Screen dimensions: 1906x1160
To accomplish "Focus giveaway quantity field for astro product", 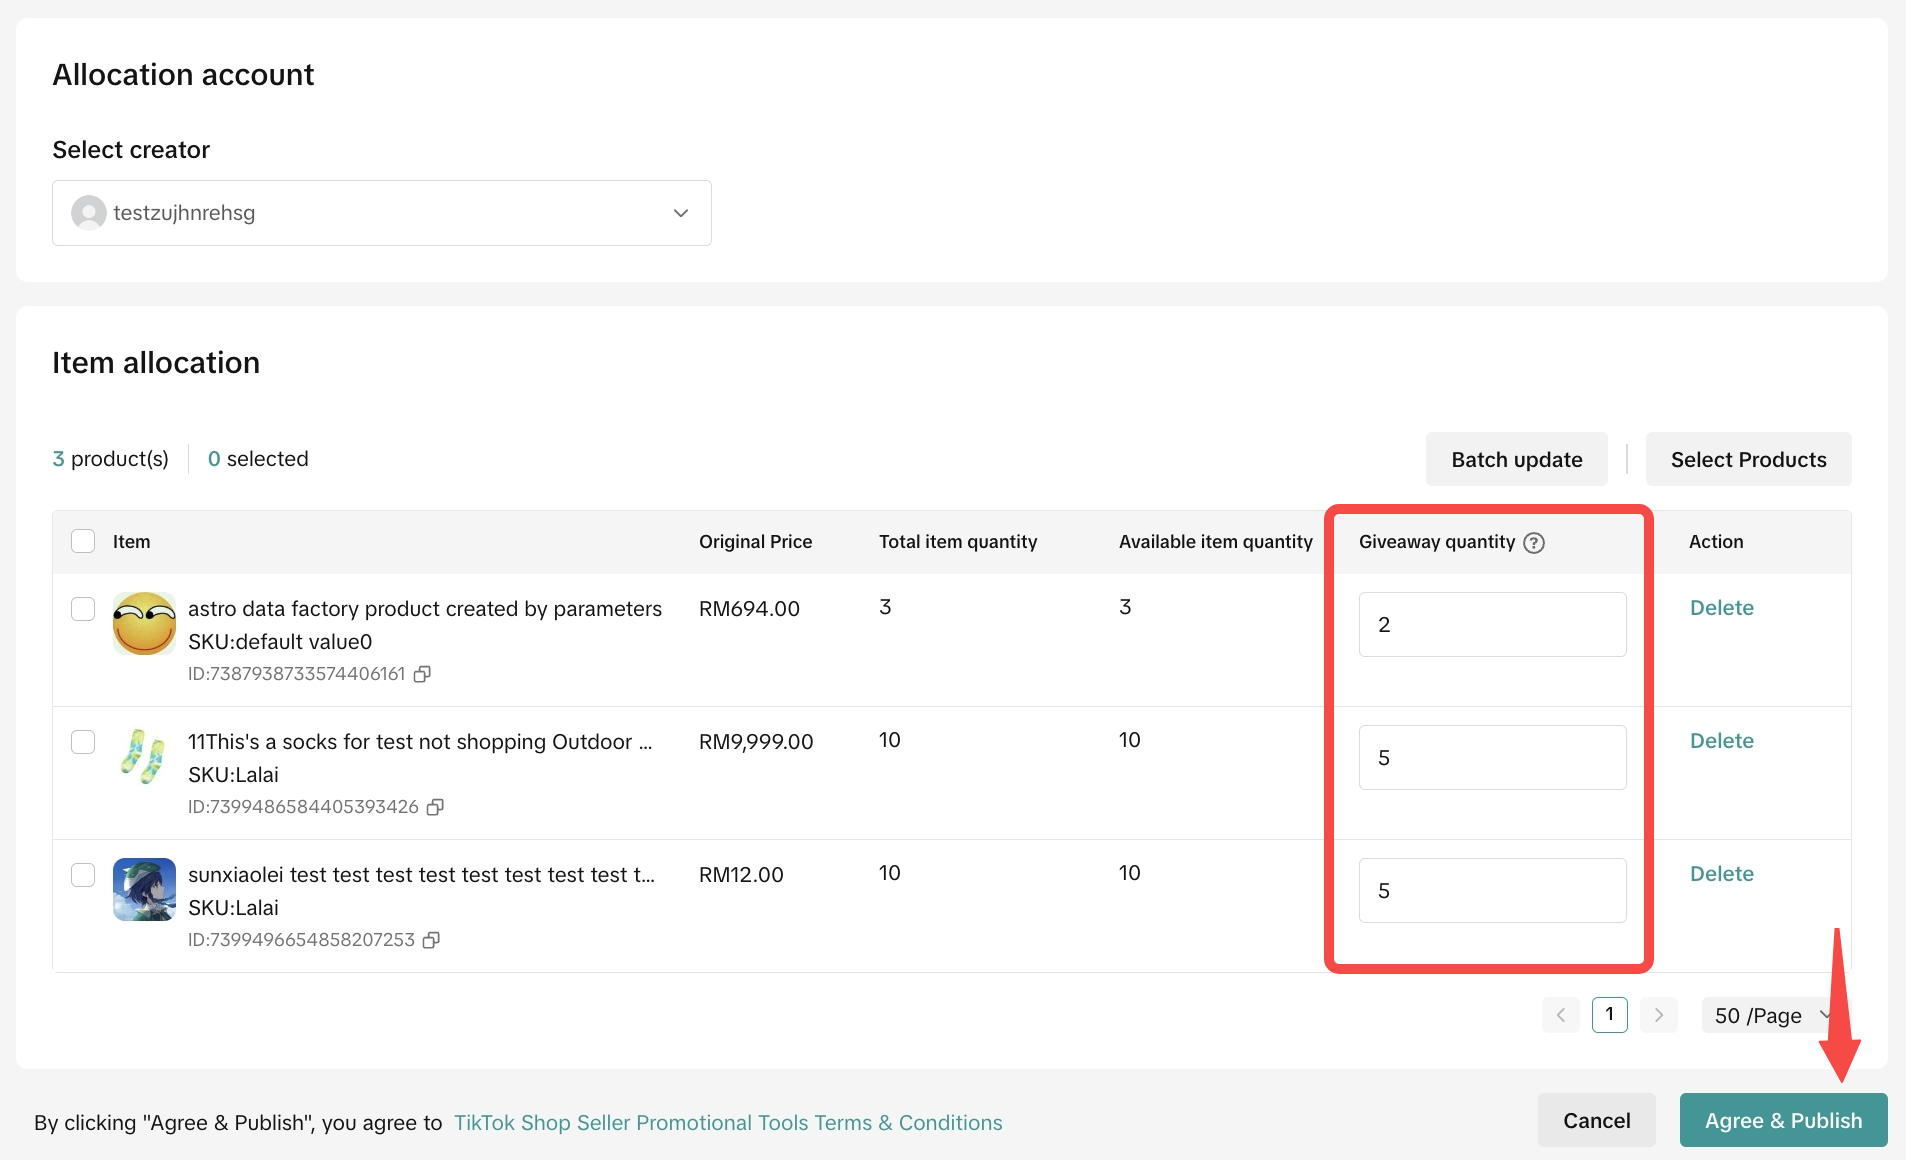I will point(1491,624).
